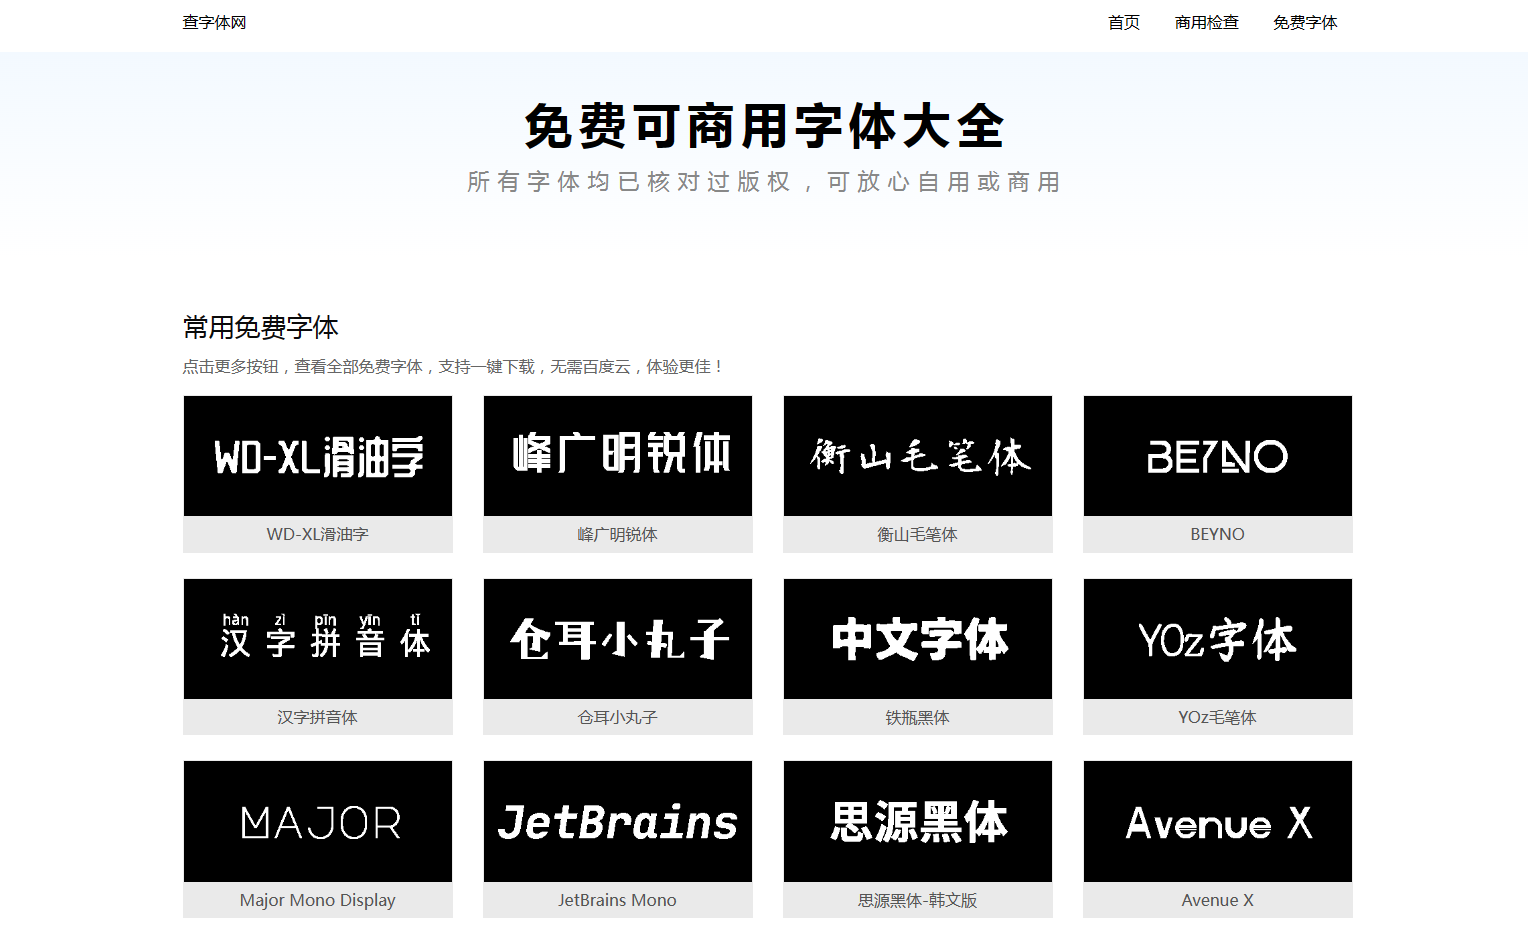
Task: Click the 峰广明锐体 caption label
Action: (x=618, y=535)
